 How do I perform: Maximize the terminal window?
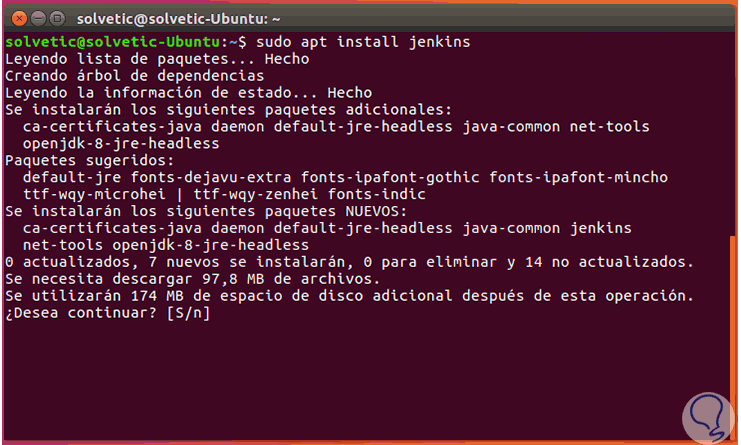(x=57, y=19)
